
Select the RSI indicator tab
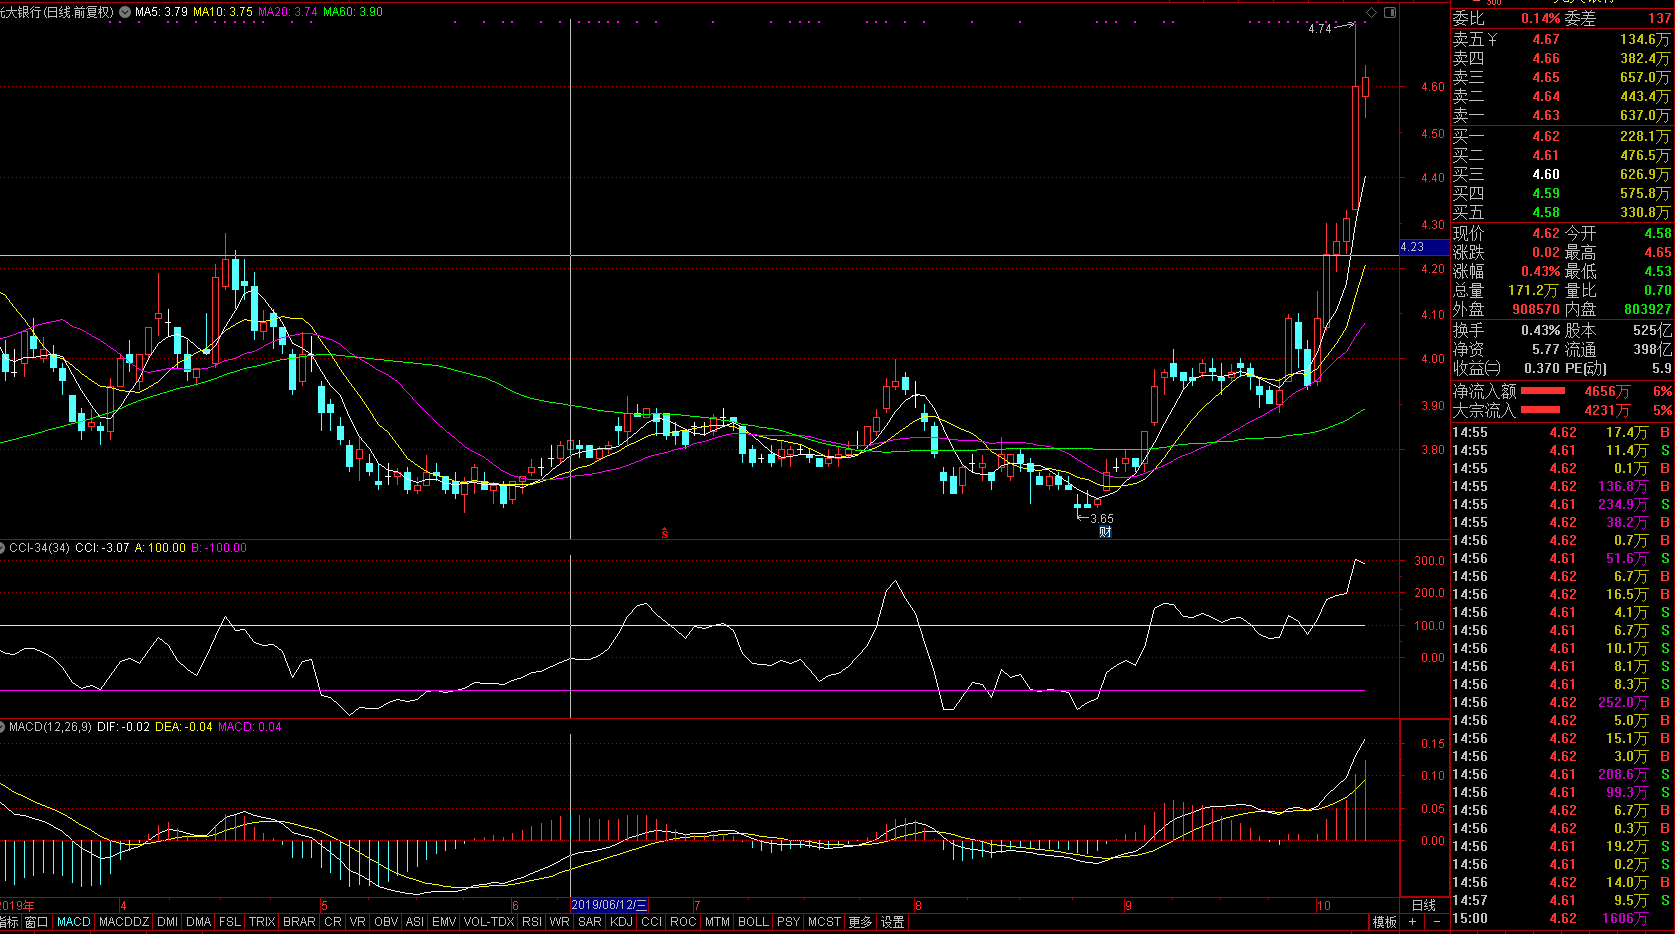pyautogui.click(x=532, y=922)
